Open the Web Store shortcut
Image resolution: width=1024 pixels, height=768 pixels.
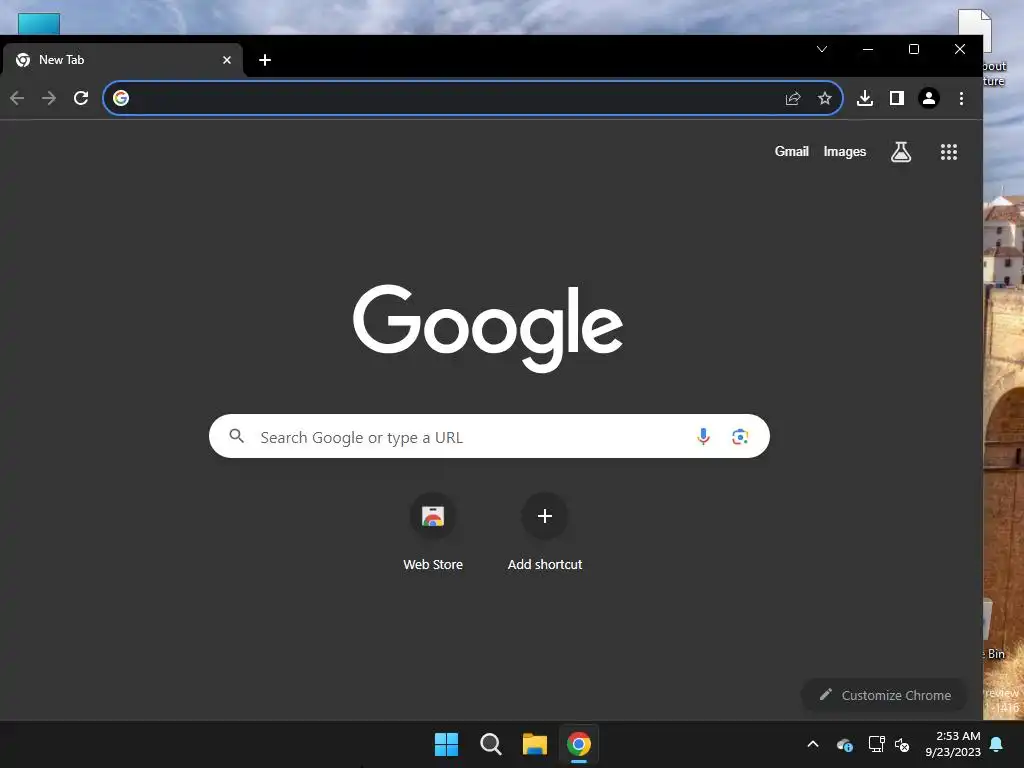pos(432,516)
